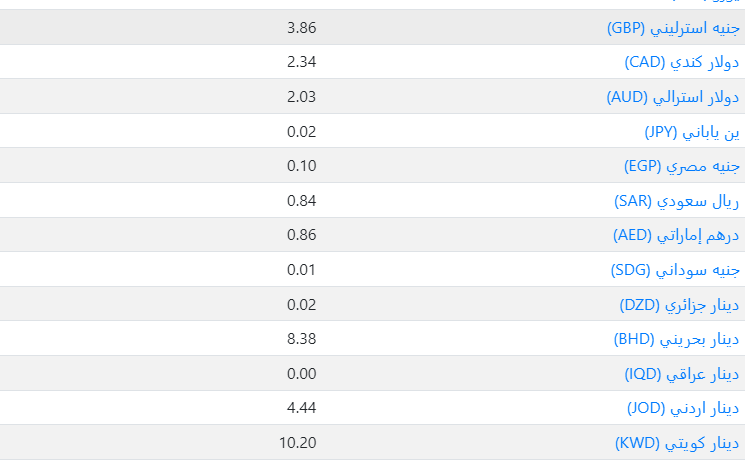748x470 pixels.
Task: Open the Egyptian pound (EGP) link
Action: (x=682, y=166)
